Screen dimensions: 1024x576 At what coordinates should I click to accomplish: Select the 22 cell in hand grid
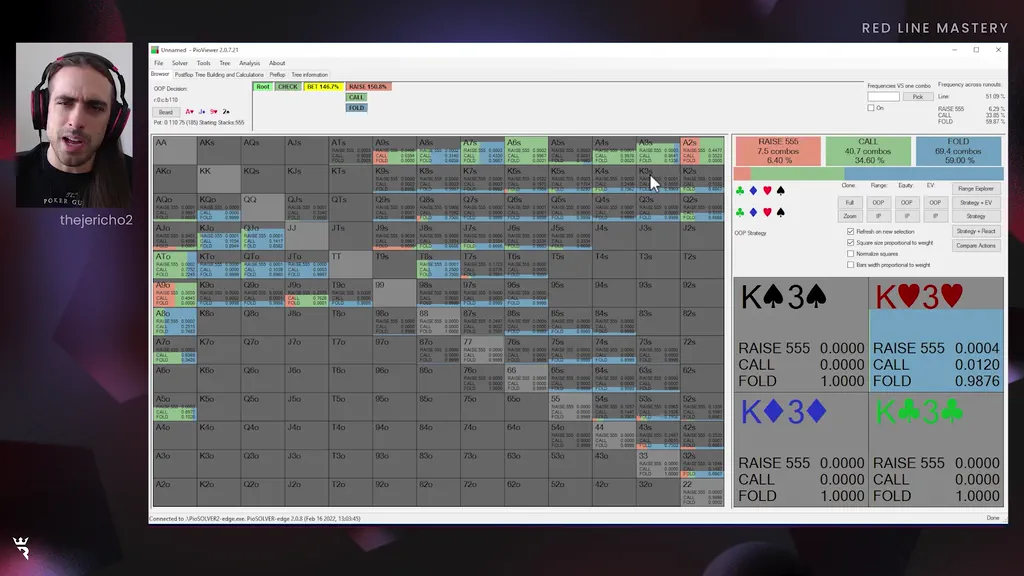(702, 492)
